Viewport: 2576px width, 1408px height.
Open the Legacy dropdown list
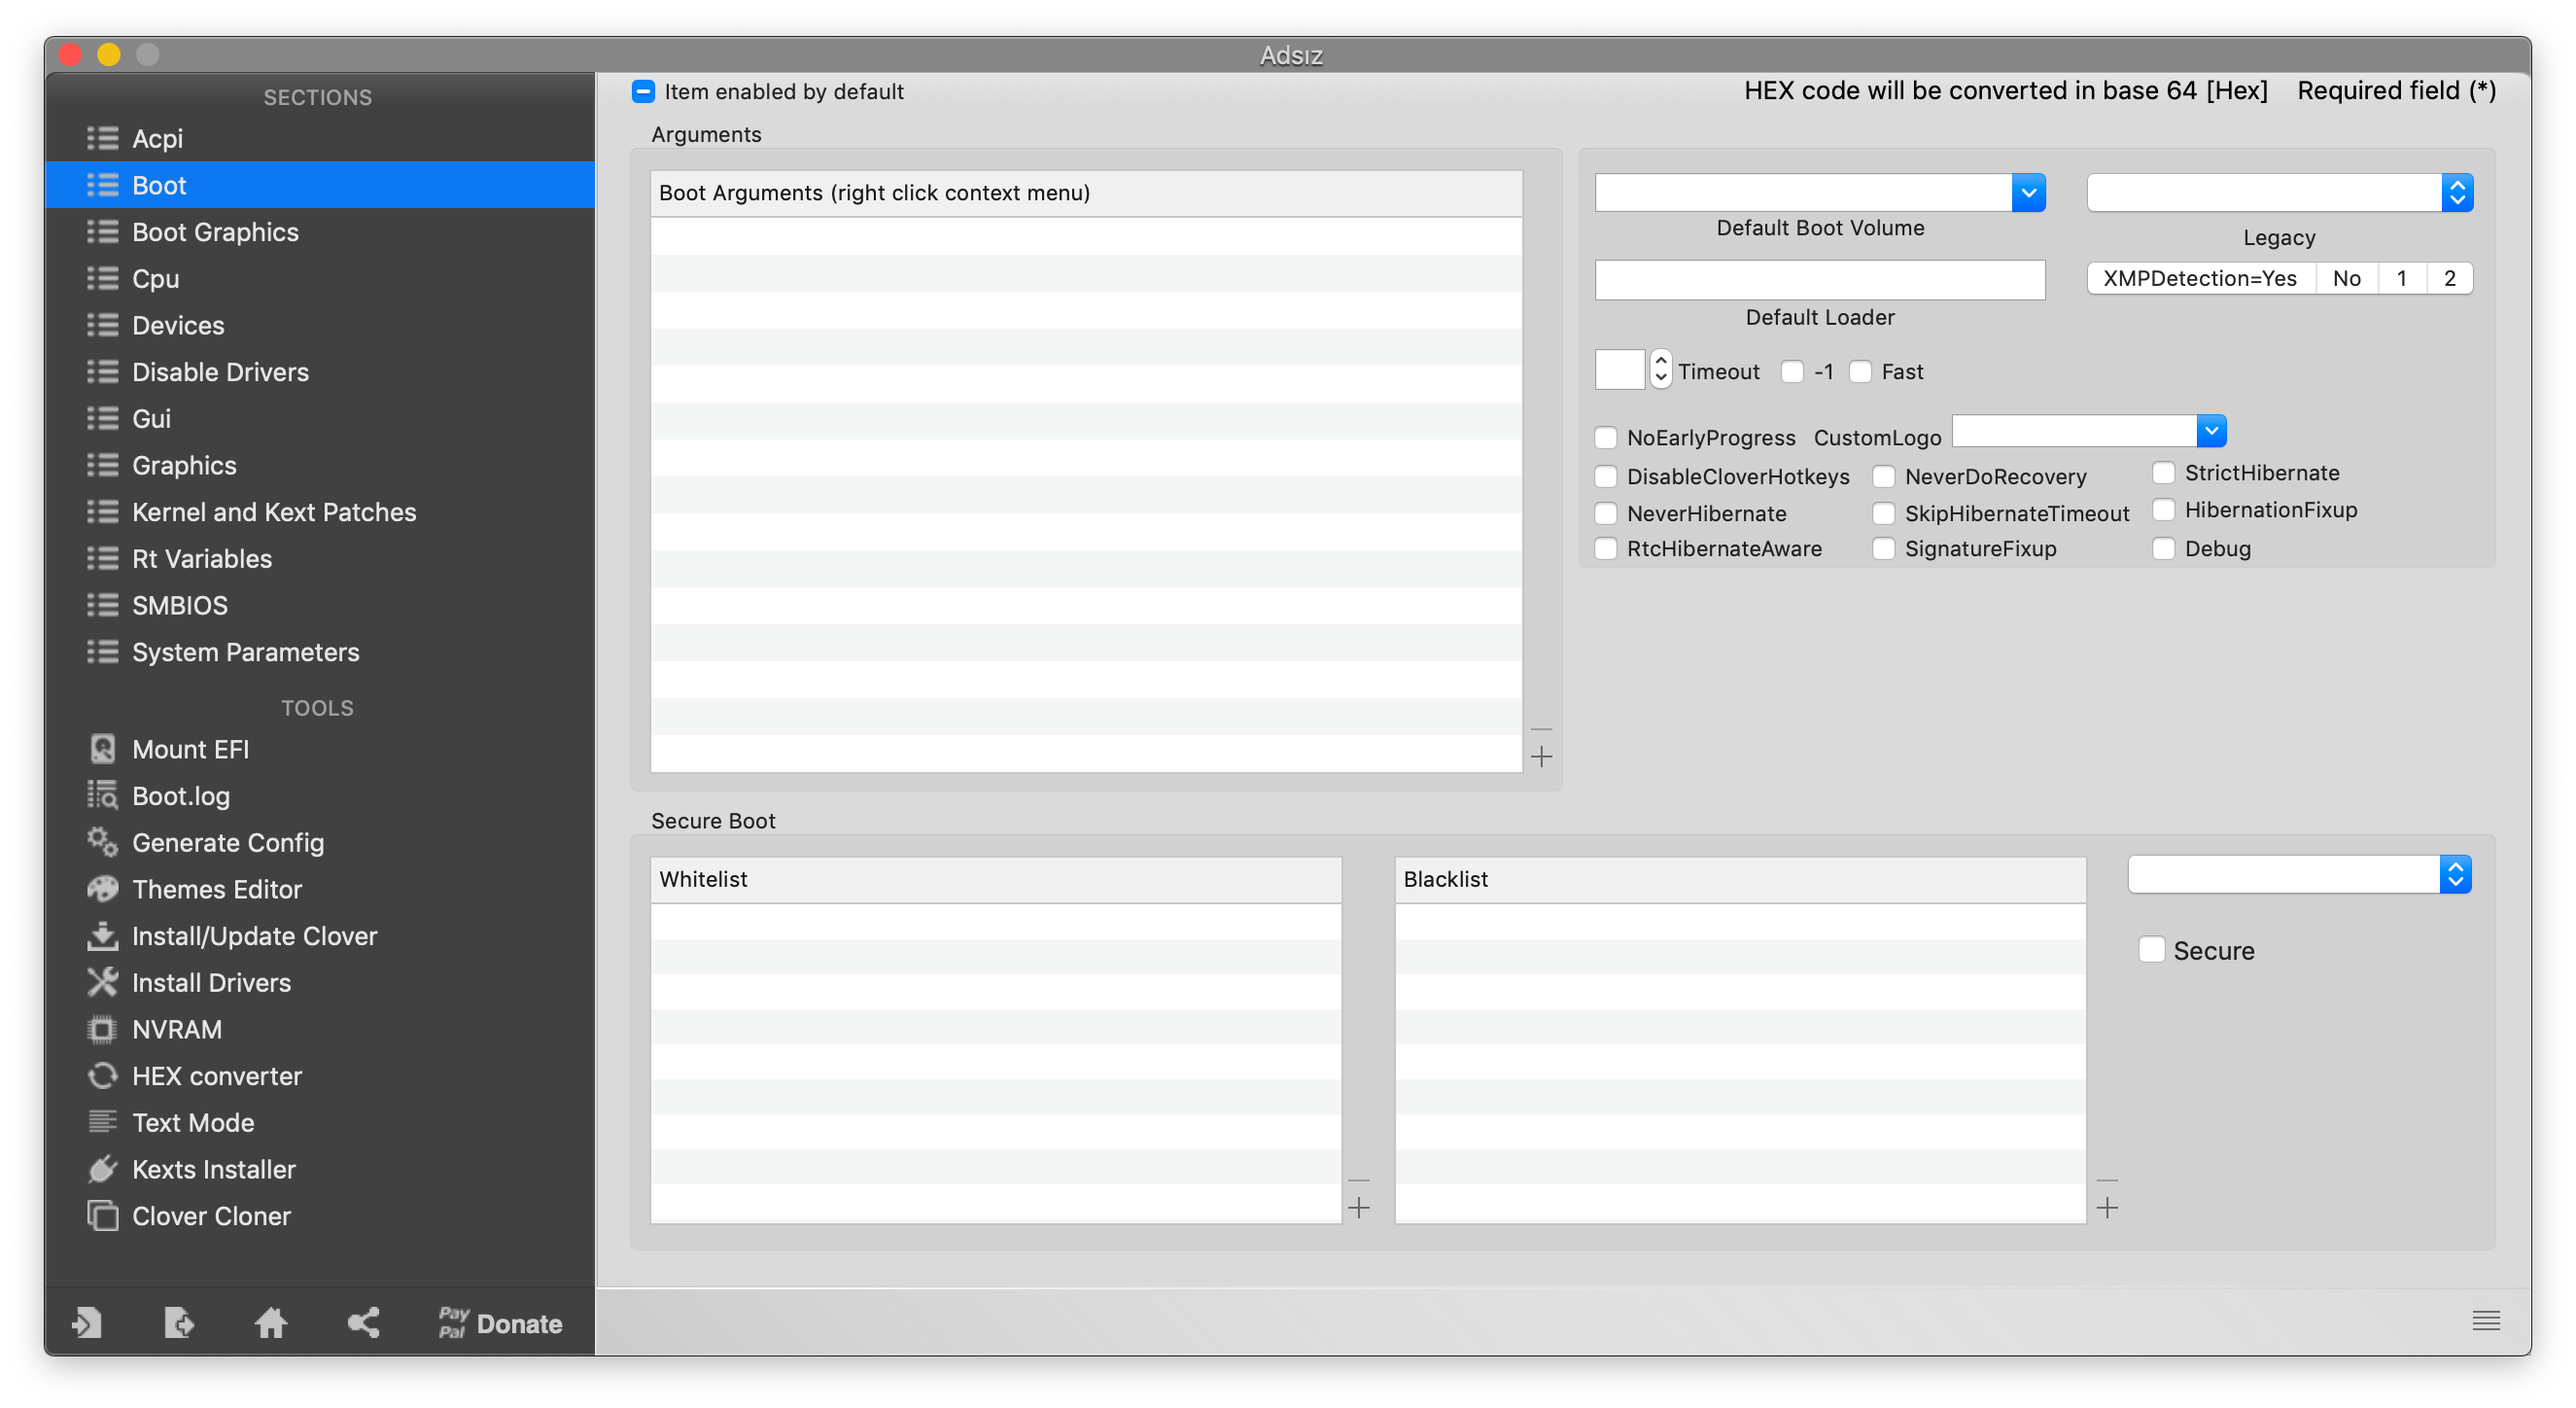click(x=2456, y=192)
